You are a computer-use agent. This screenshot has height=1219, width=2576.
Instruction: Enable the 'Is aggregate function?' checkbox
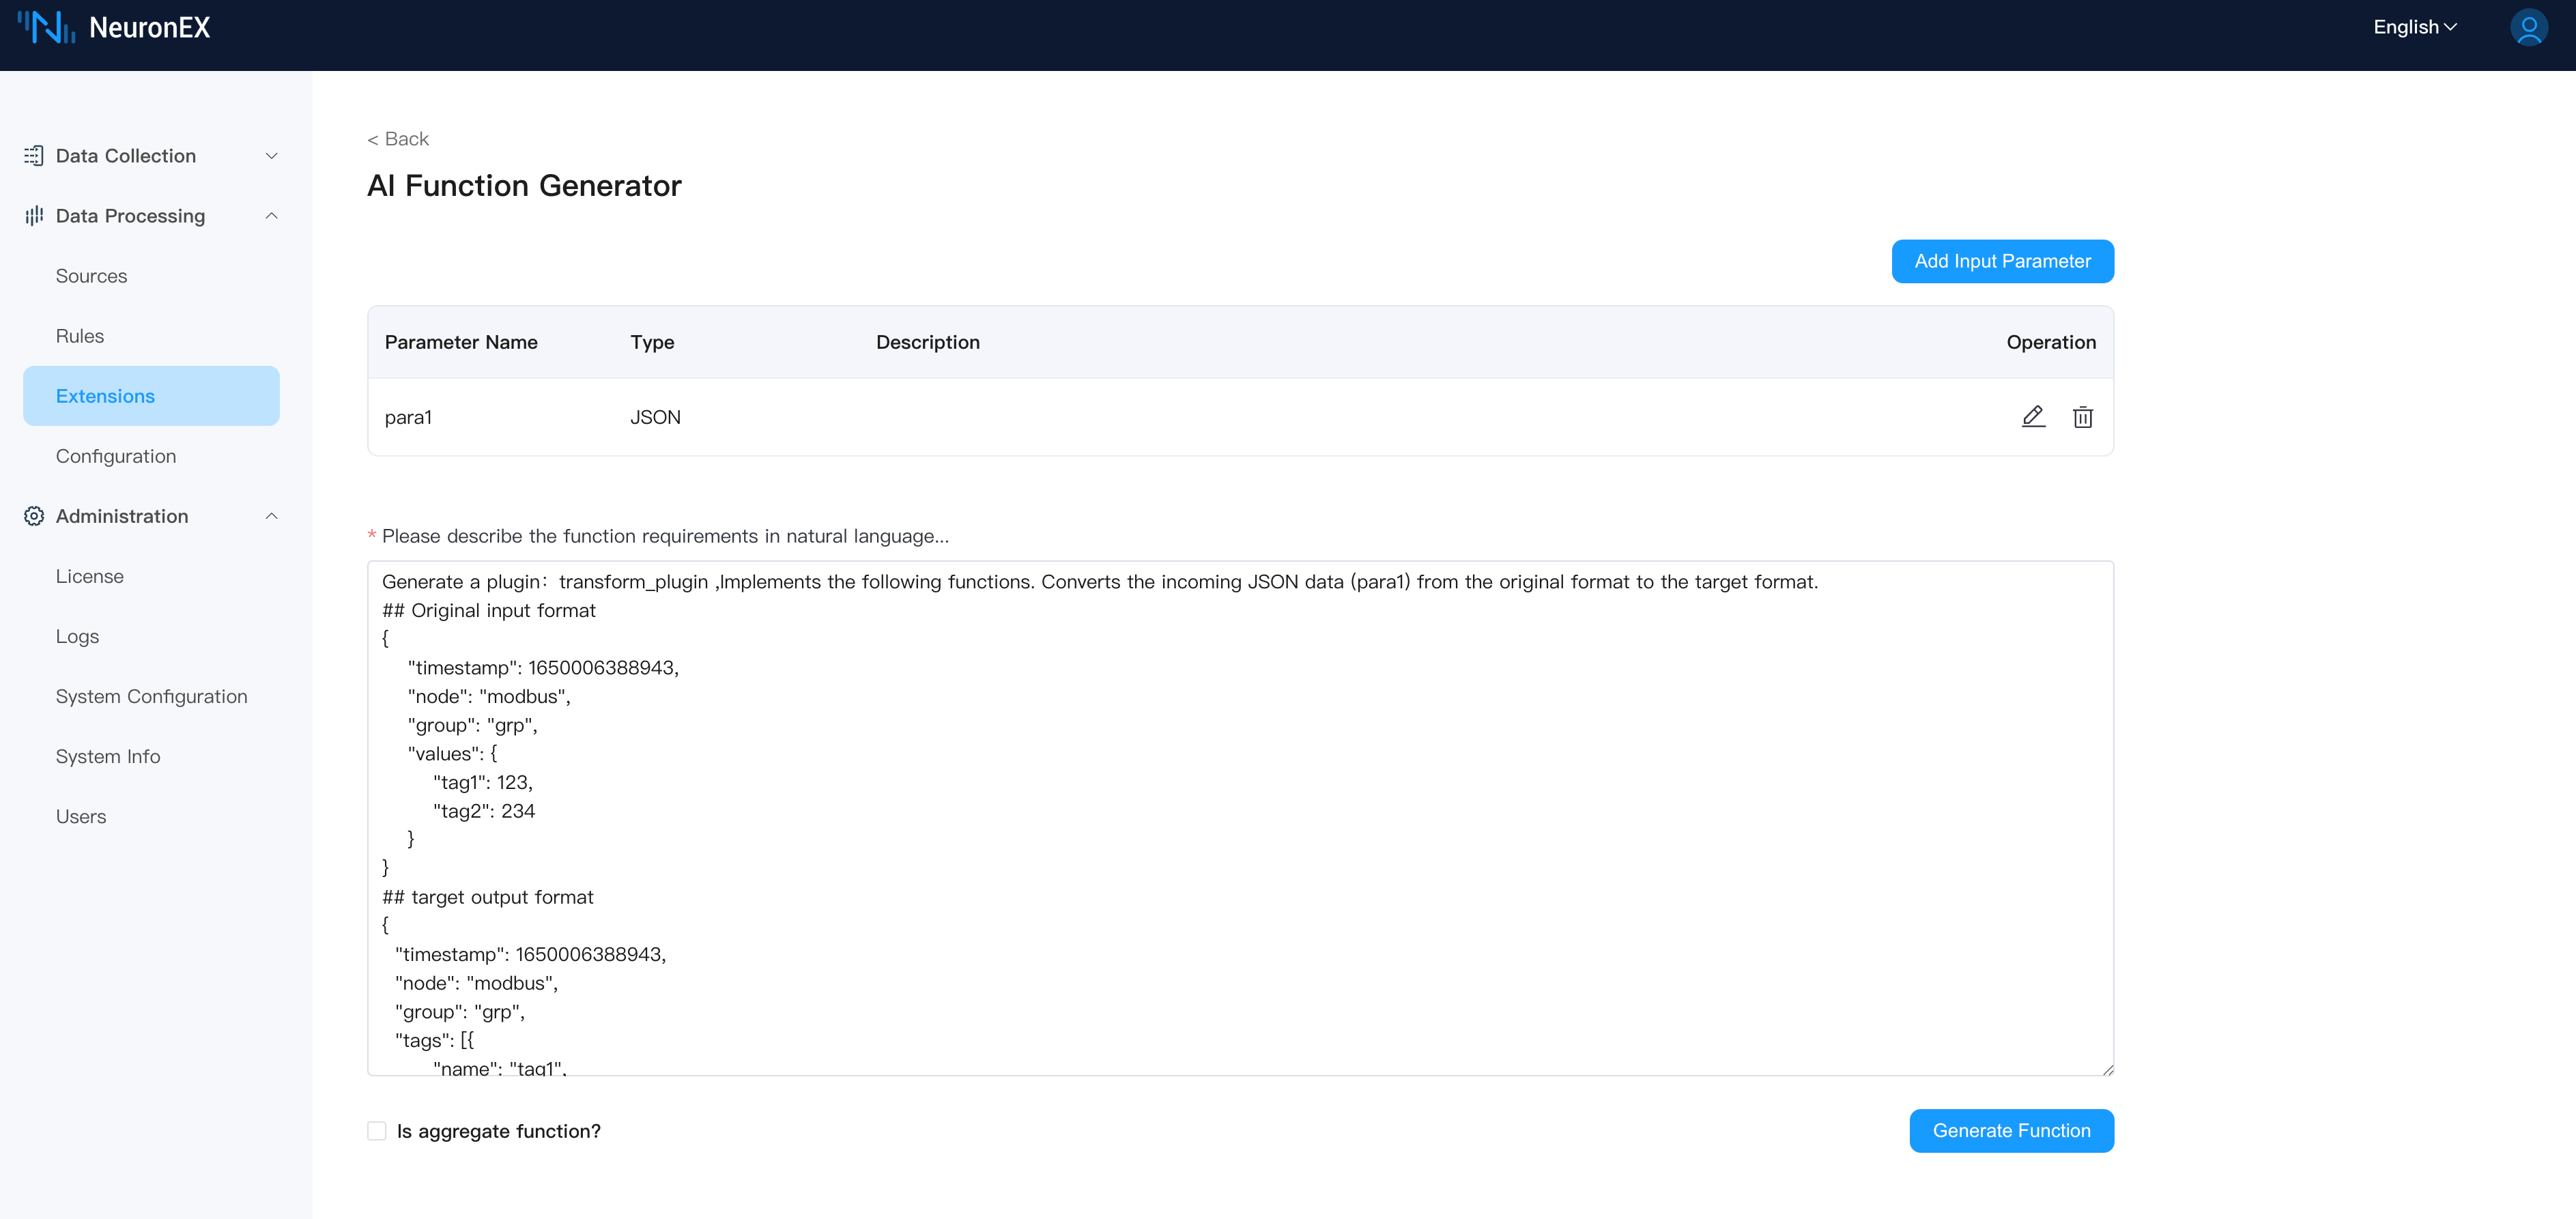[377, 1131]
